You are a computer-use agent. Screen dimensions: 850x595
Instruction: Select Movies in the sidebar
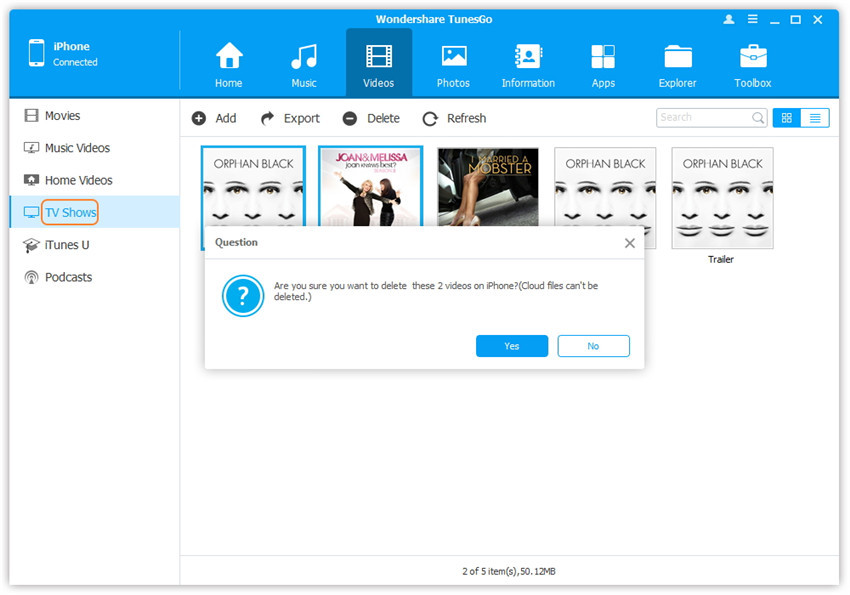[62, 116]
